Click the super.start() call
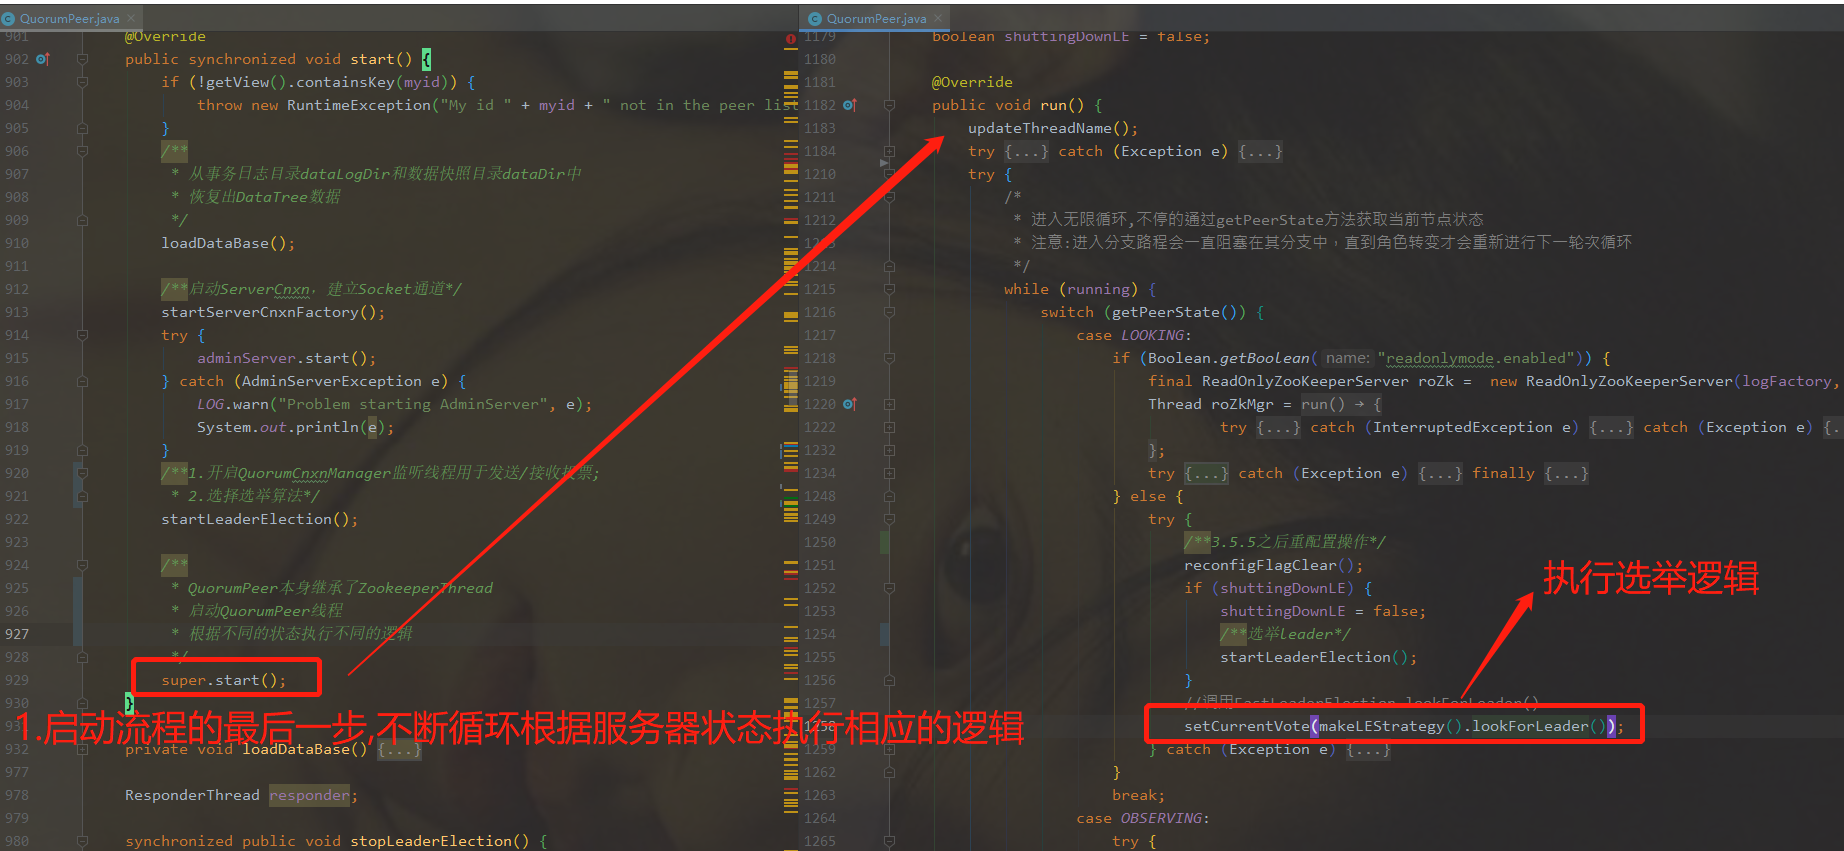Screen dimensions: 1844x851 (224, 680)
